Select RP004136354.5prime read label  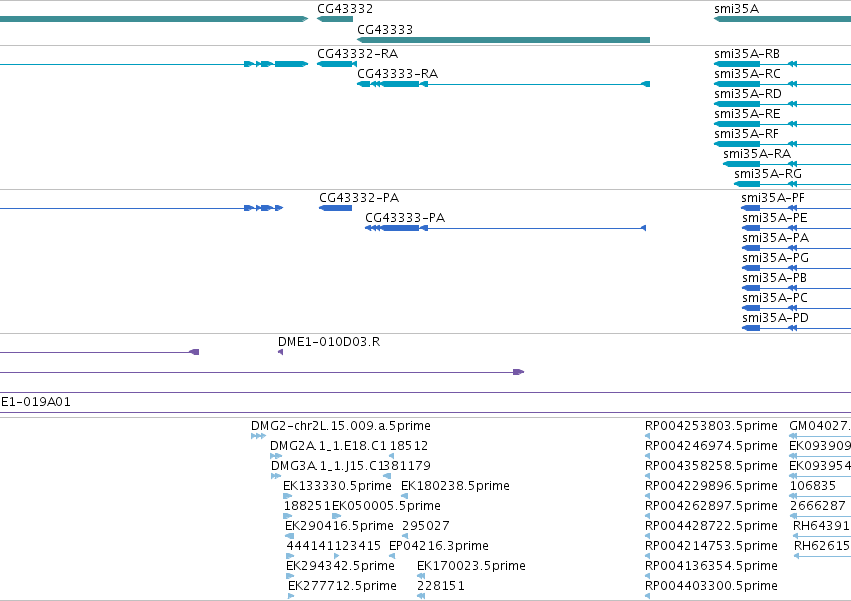(711, 566)
